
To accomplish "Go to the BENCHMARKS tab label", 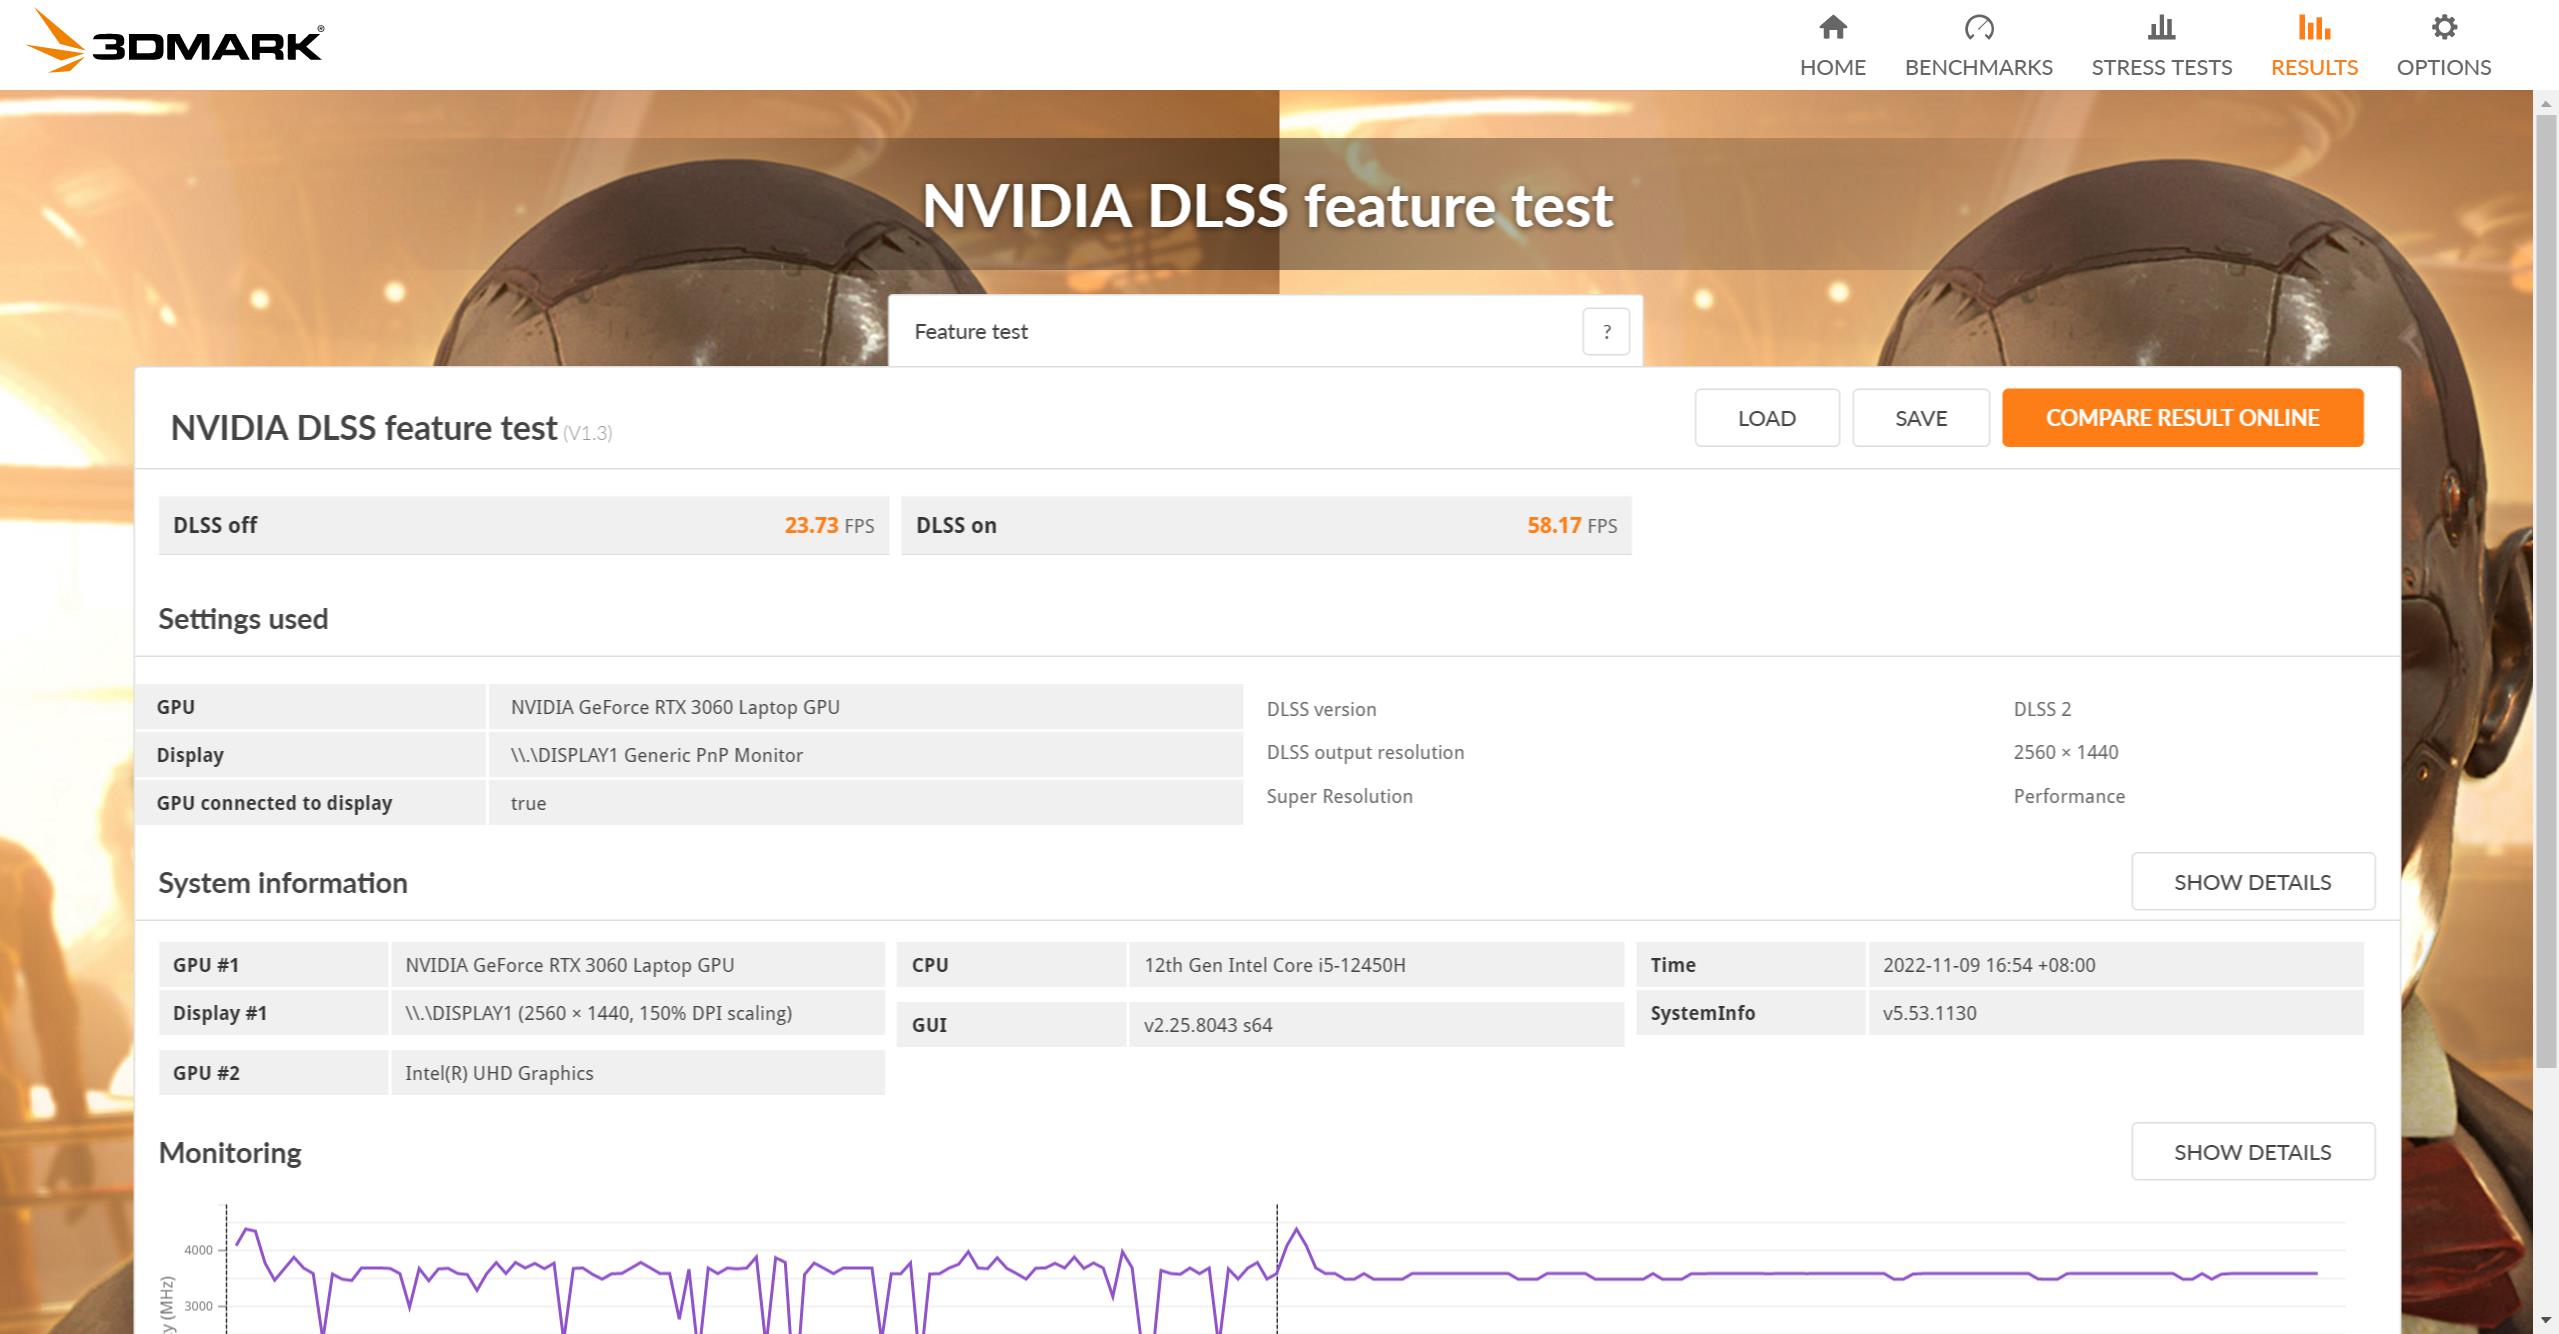I will (1978, 67).
